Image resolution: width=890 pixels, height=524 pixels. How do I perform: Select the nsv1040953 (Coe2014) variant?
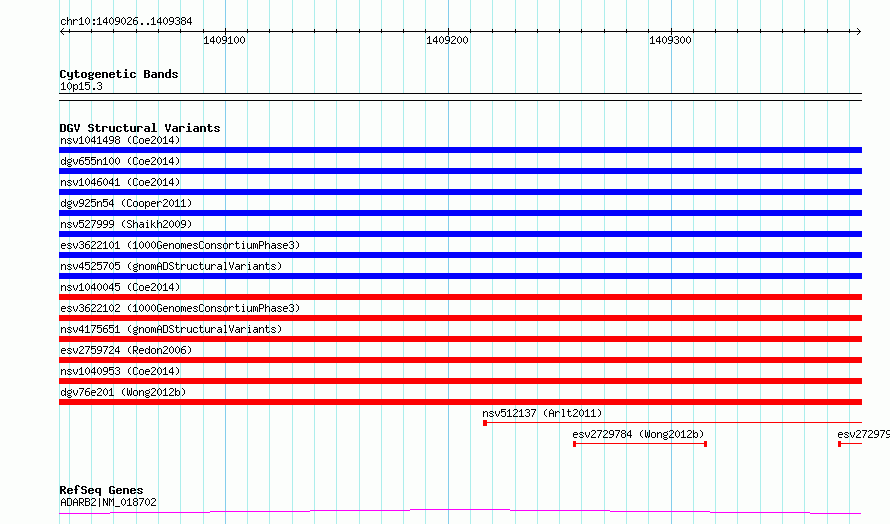(x=460, y=381)
